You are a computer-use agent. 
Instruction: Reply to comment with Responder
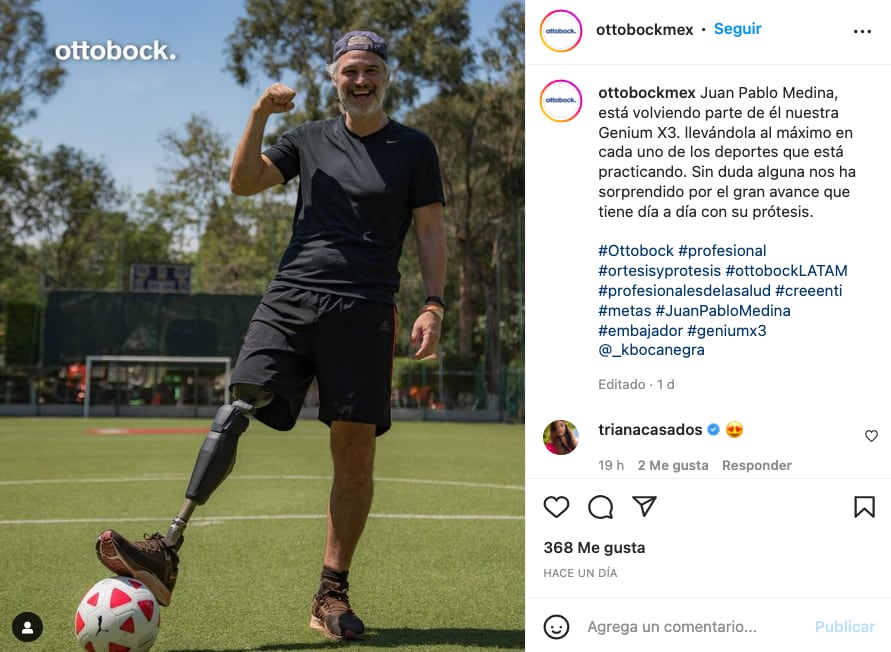[x=756, y=466]
